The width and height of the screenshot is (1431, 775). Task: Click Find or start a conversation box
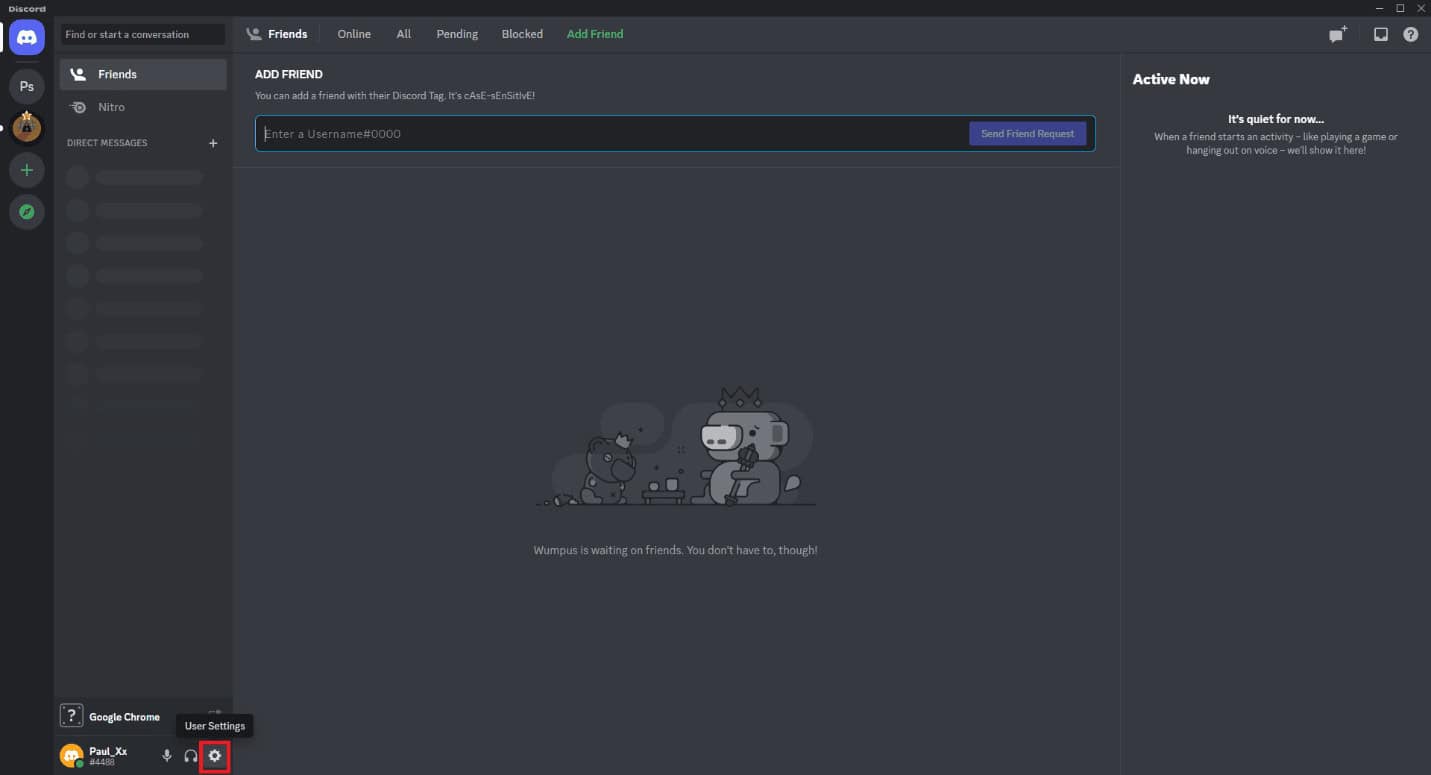pyautogui.click(x=142, y=35)
